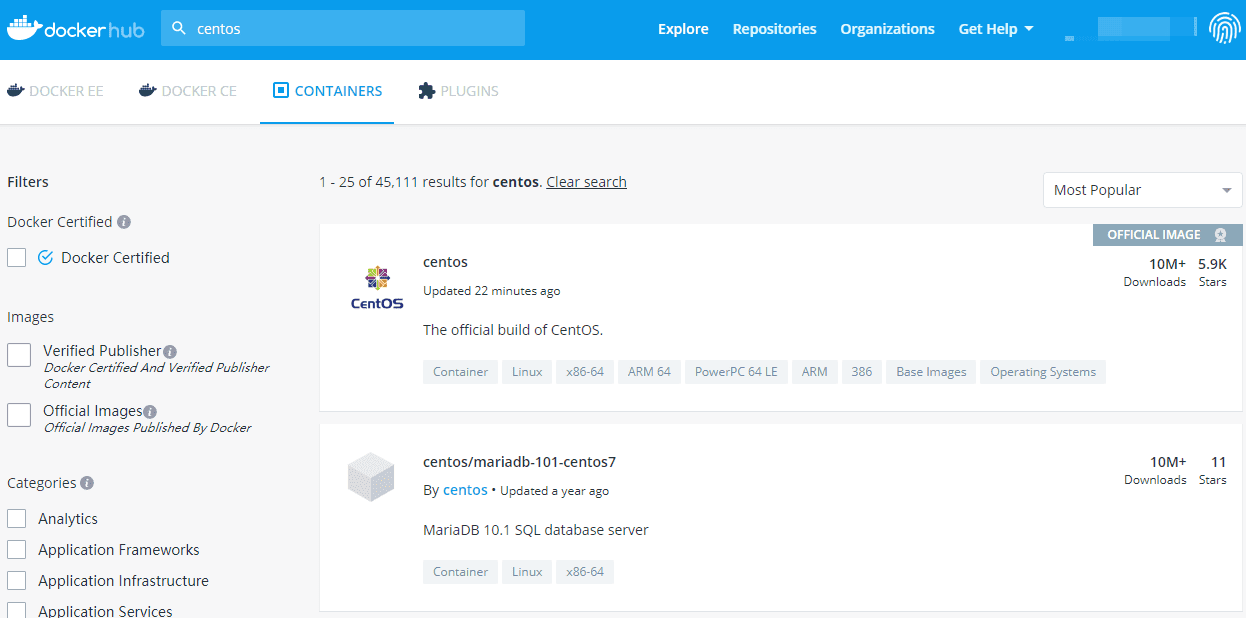Check the Analytics category checkbox
This screenshot has height=618, width=1246.
point(16,519)
